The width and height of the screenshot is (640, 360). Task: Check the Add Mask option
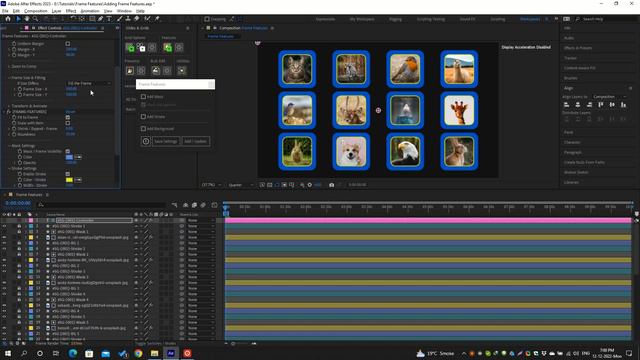click(x=143, y=97)
